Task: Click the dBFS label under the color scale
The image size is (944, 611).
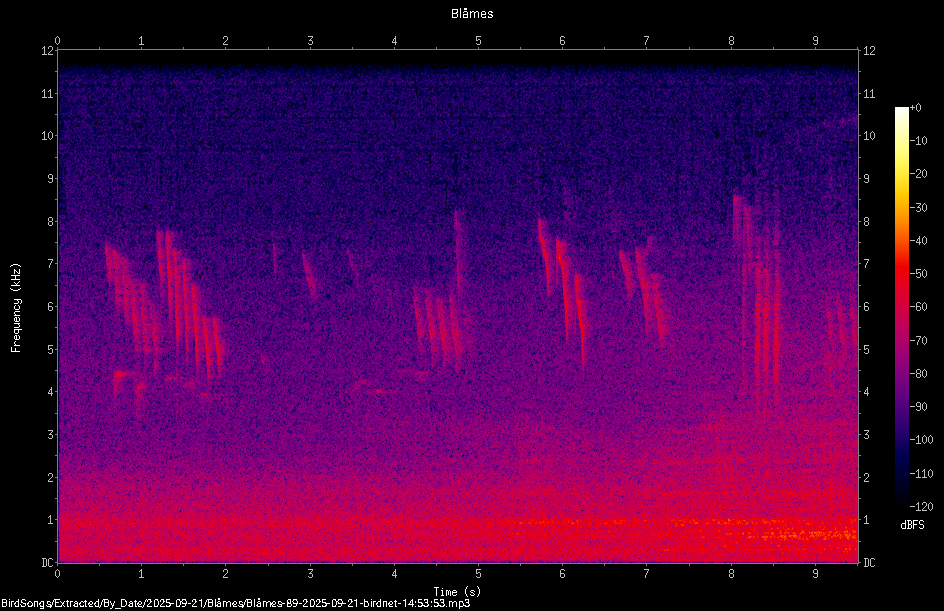Action: click(912, 525)
